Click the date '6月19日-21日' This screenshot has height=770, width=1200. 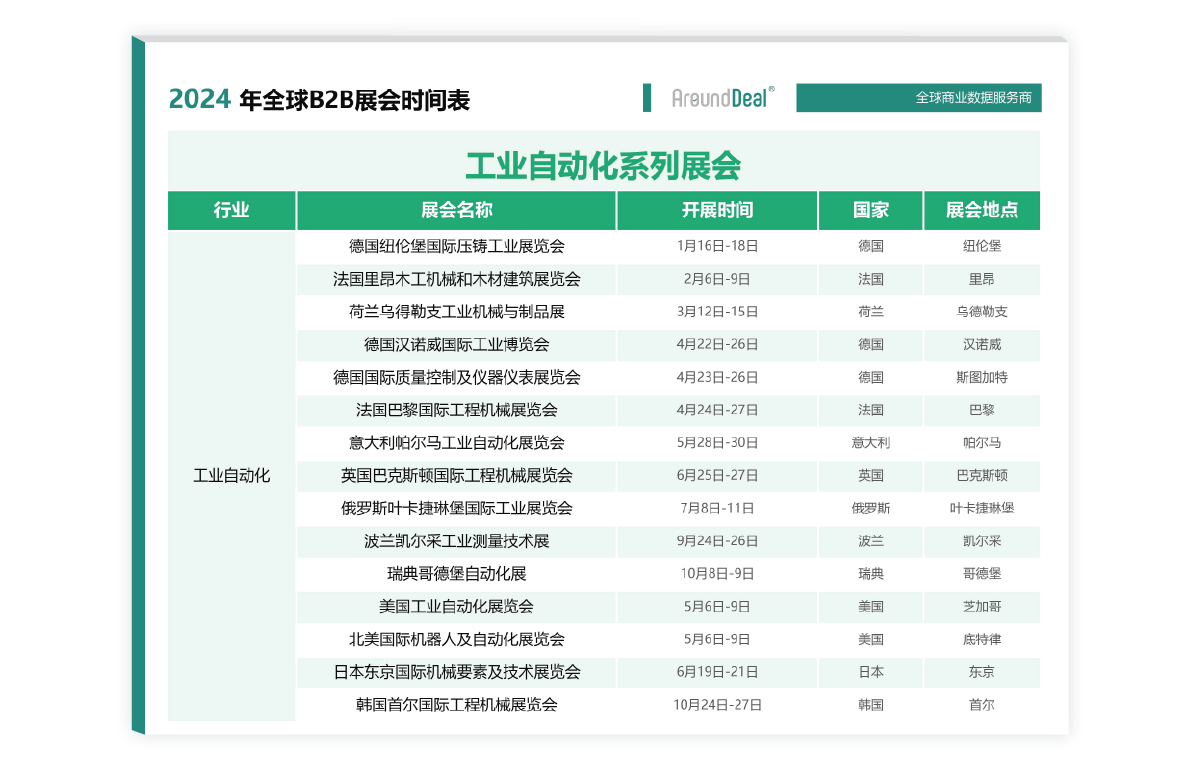717,672
